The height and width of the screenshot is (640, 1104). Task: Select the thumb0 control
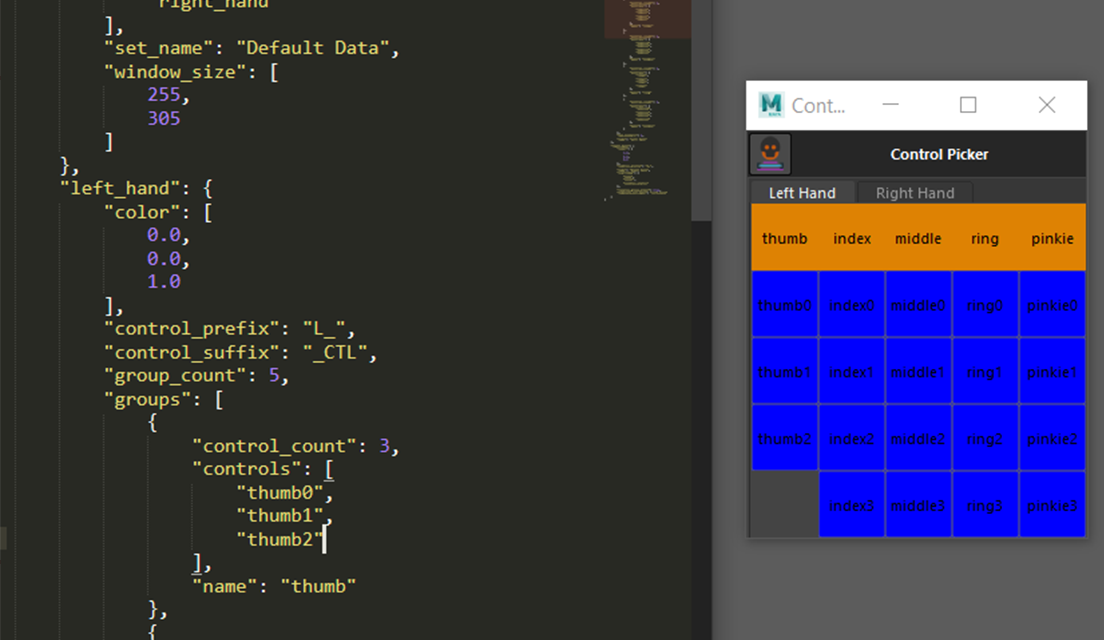click(784, 305)
